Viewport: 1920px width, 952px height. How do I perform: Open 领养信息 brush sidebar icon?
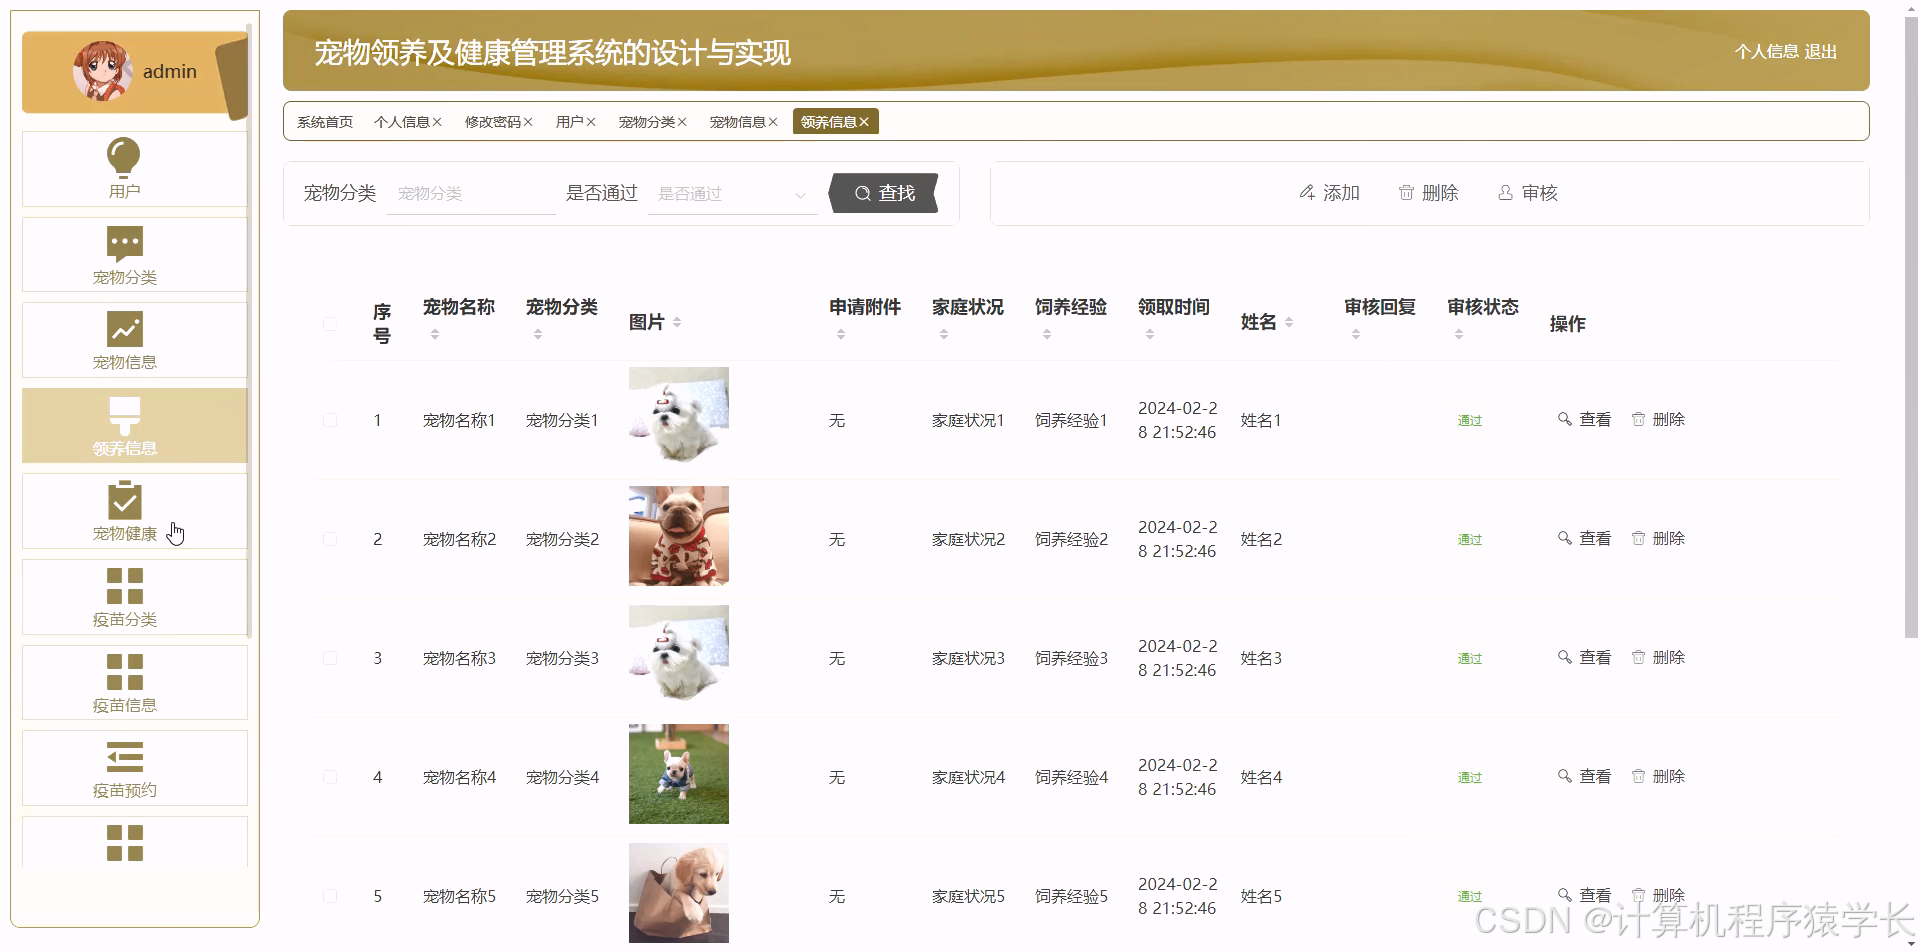tap(124, 415)
